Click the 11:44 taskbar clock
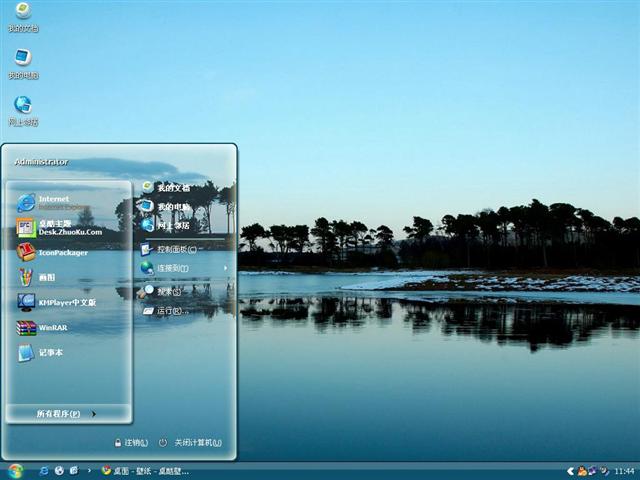The image size is (640, 480). click(624, 471)
